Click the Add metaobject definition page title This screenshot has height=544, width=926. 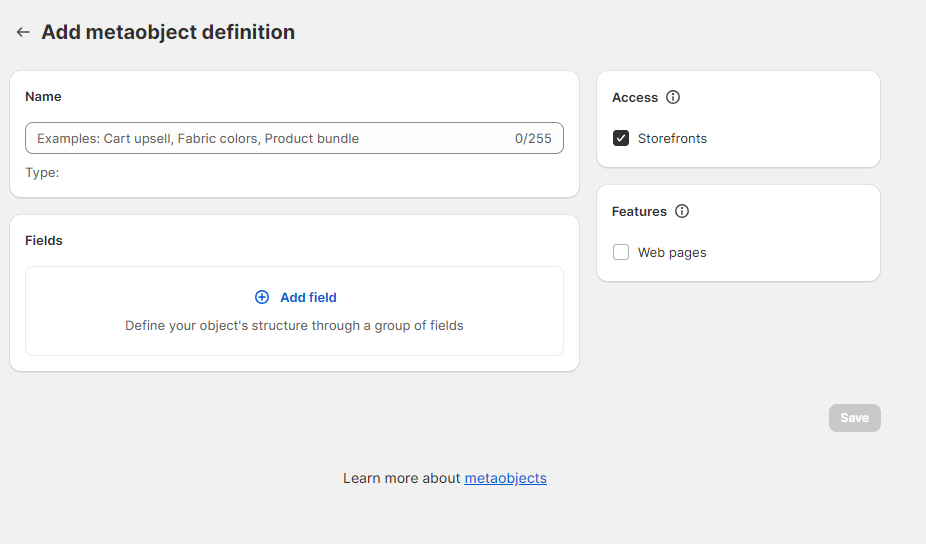pyautogui.click(x=168, y=32)
